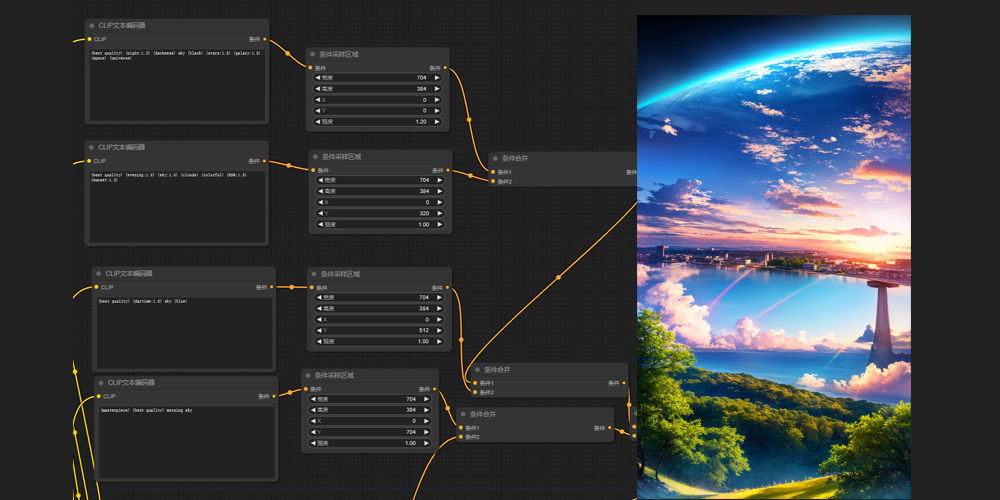Collapse the CLIP文本编码器 node with the night prompt
The width and height of the screenshot is (1000, 500).
click(92, 26)
